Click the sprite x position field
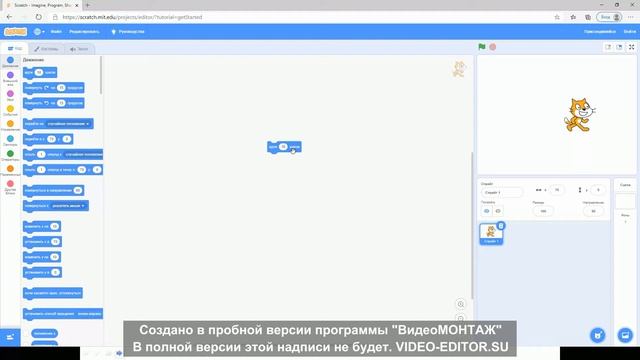640x360 pixels. 557,190
